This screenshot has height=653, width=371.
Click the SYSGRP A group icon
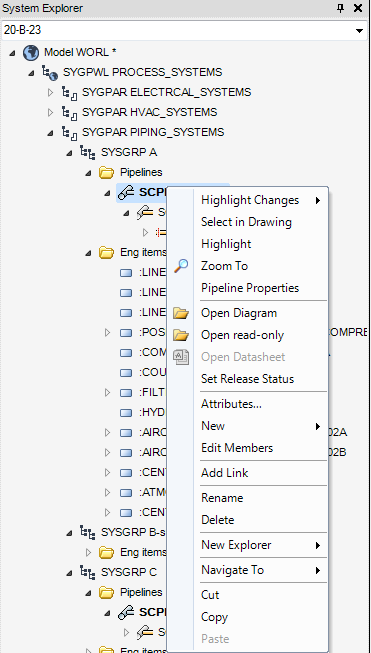[x=87, y=152]
